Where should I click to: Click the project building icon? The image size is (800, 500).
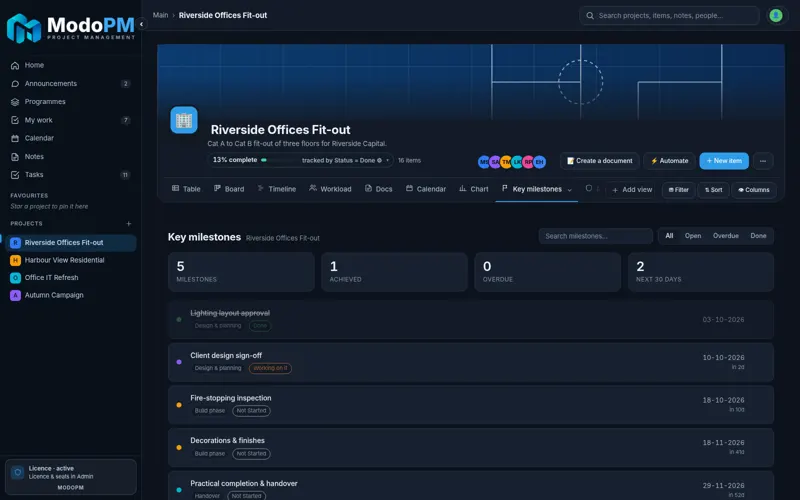pyautogui.click(x=184, y=120)
